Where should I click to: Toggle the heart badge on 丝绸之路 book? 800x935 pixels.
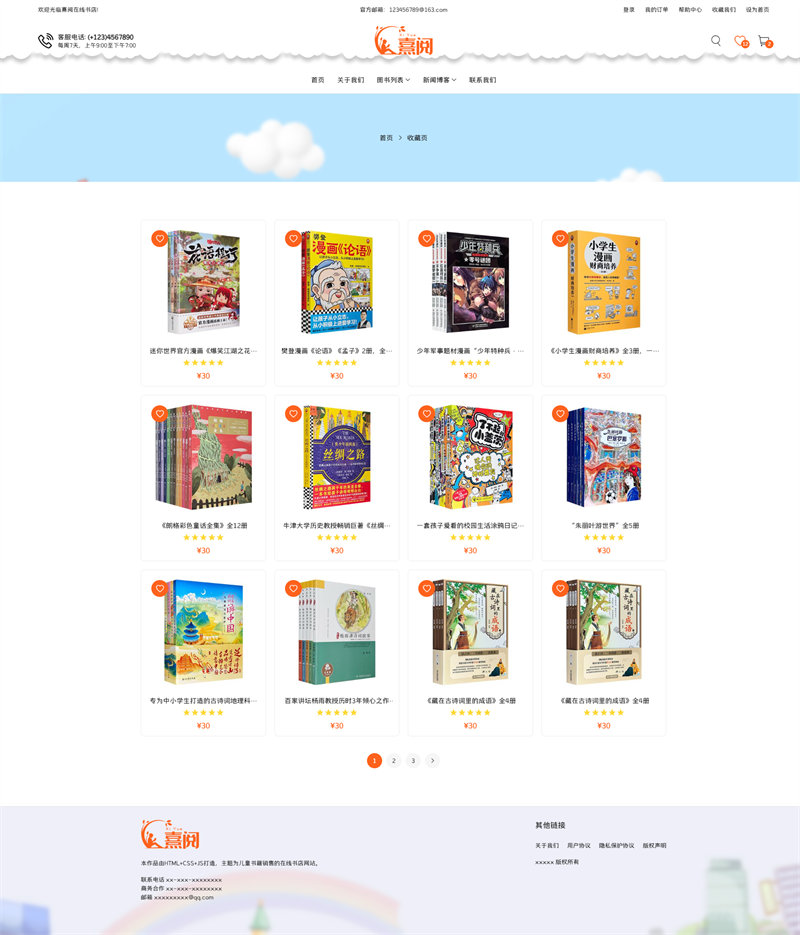(x=293, y=413)
